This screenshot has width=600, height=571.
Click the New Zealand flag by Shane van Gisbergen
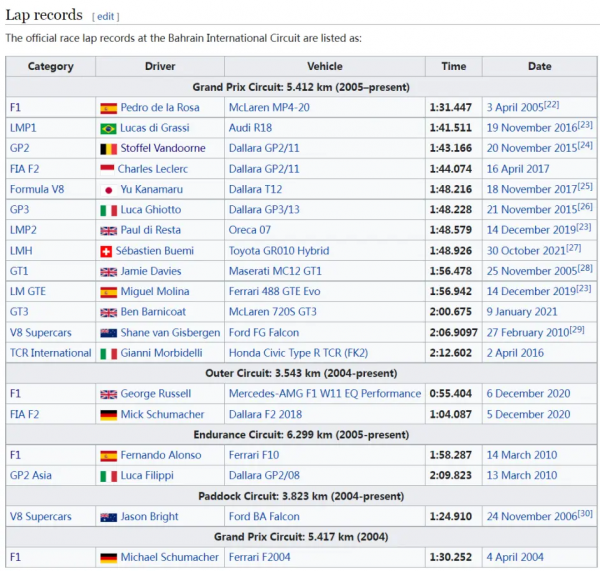coord(108,332)
